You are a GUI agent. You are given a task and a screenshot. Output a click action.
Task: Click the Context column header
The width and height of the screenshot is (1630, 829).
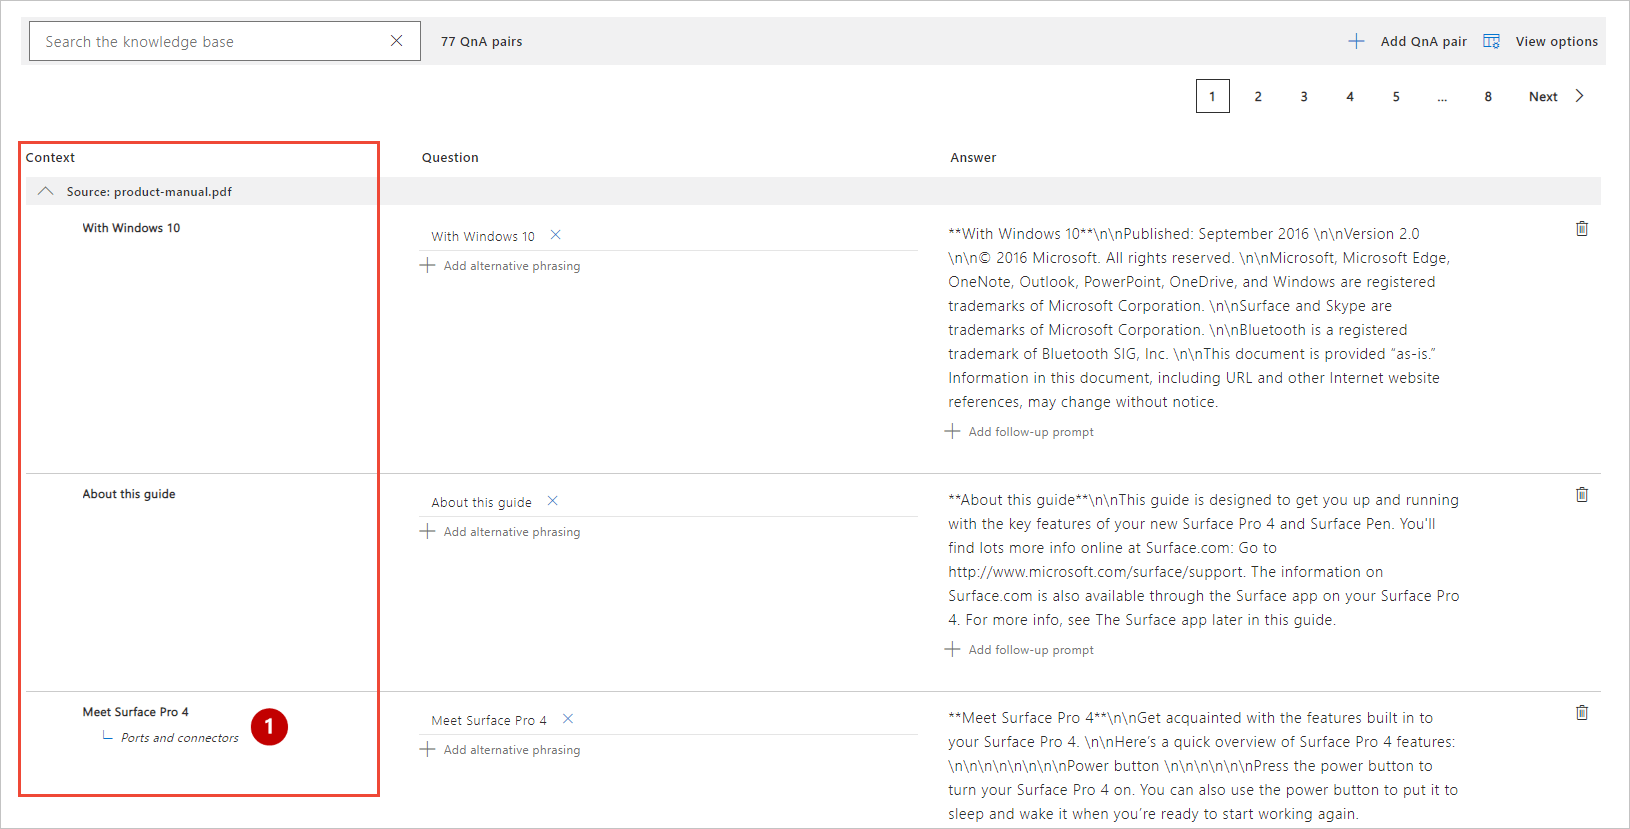(x=50, y=157)
